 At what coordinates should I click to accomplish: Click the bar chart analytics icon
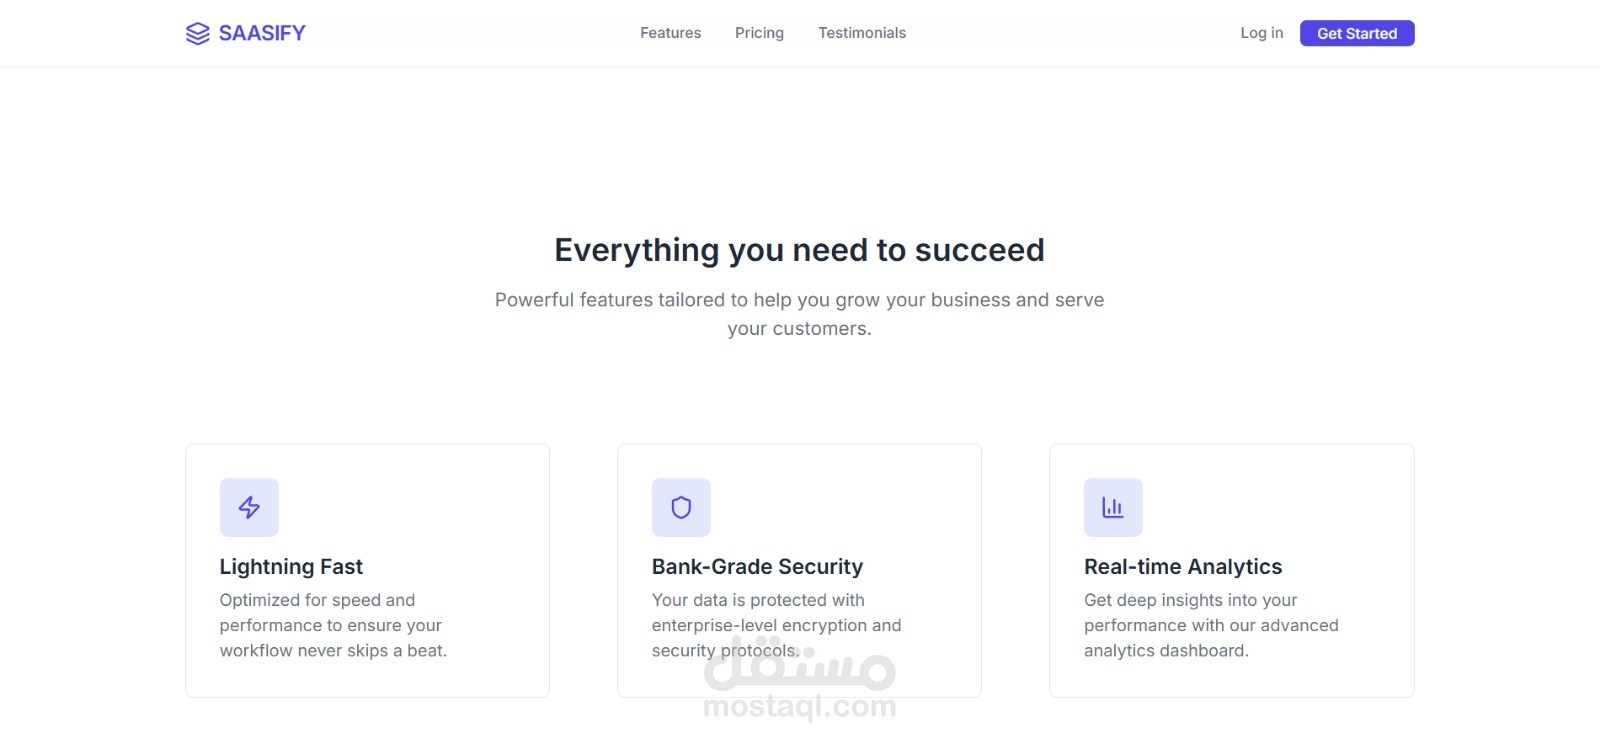point(1113,508)
